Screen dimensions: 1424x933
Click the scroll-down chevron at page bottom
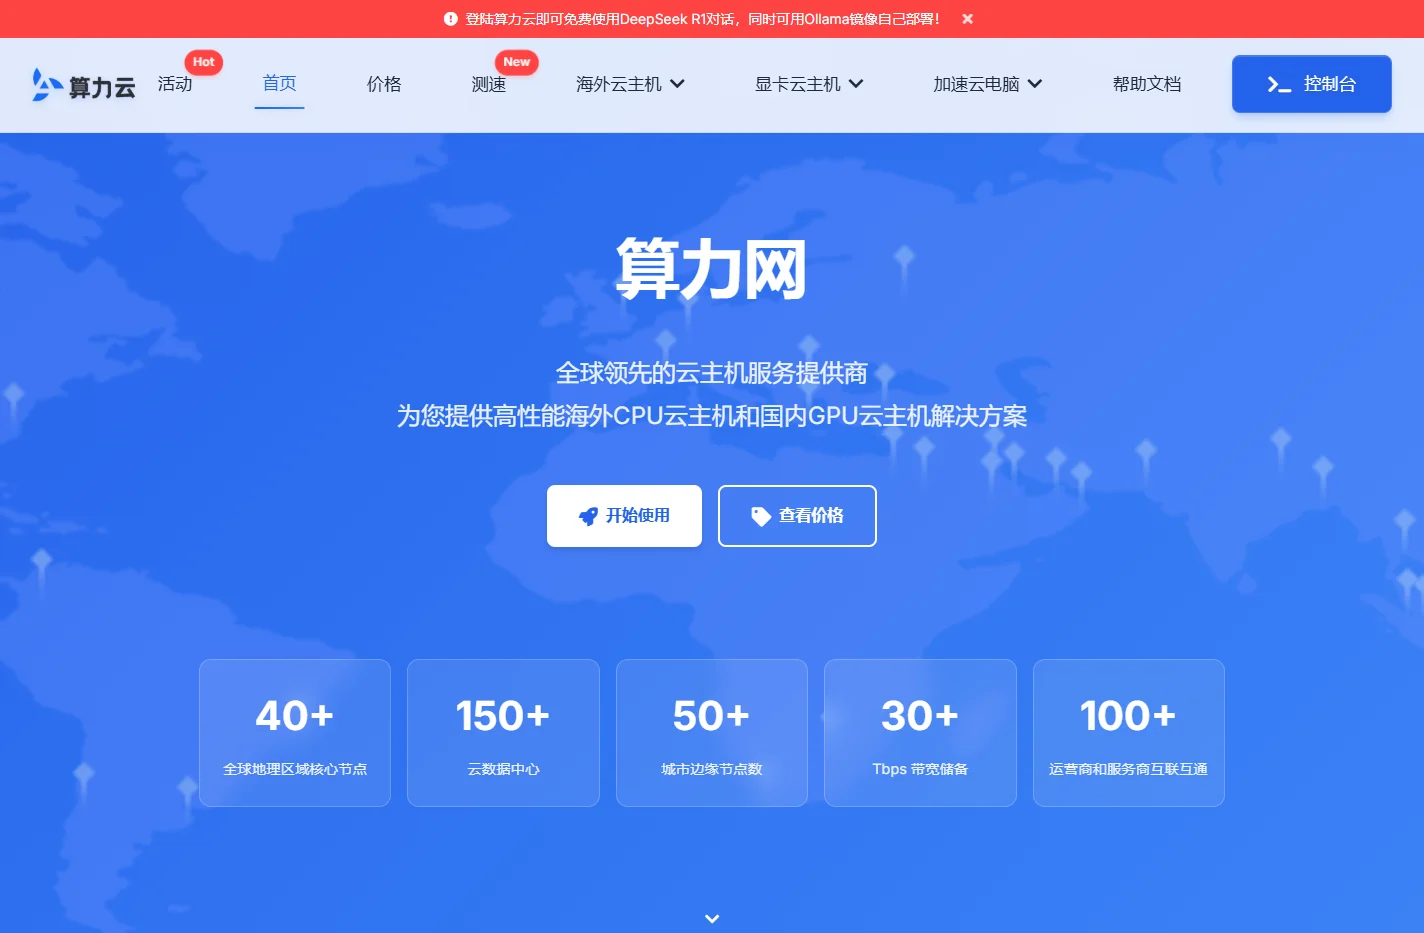point(712,918)
